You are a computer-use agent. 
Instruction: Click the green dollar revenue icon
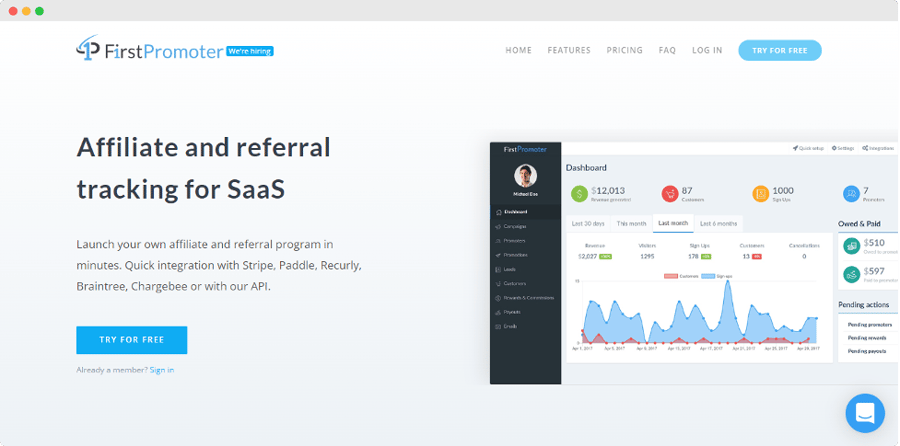click(579, 194)
